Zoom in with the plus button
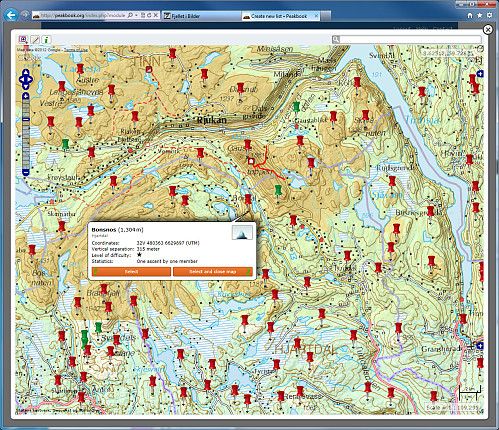The height and width of the screenshot is (430, 499). point(26,96)
